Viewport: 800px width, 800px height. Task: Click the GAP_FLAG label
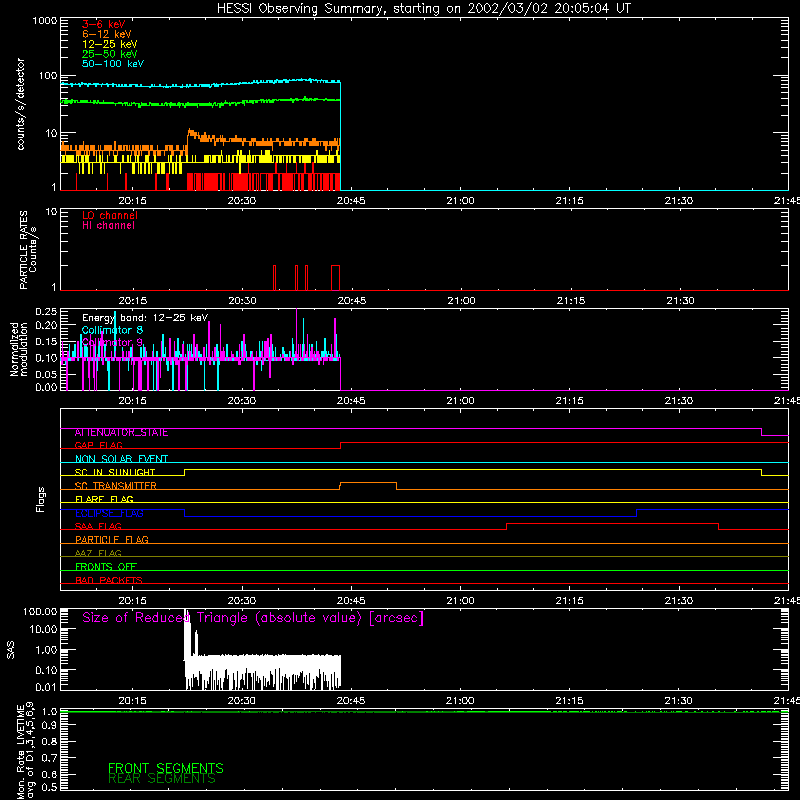98,445
